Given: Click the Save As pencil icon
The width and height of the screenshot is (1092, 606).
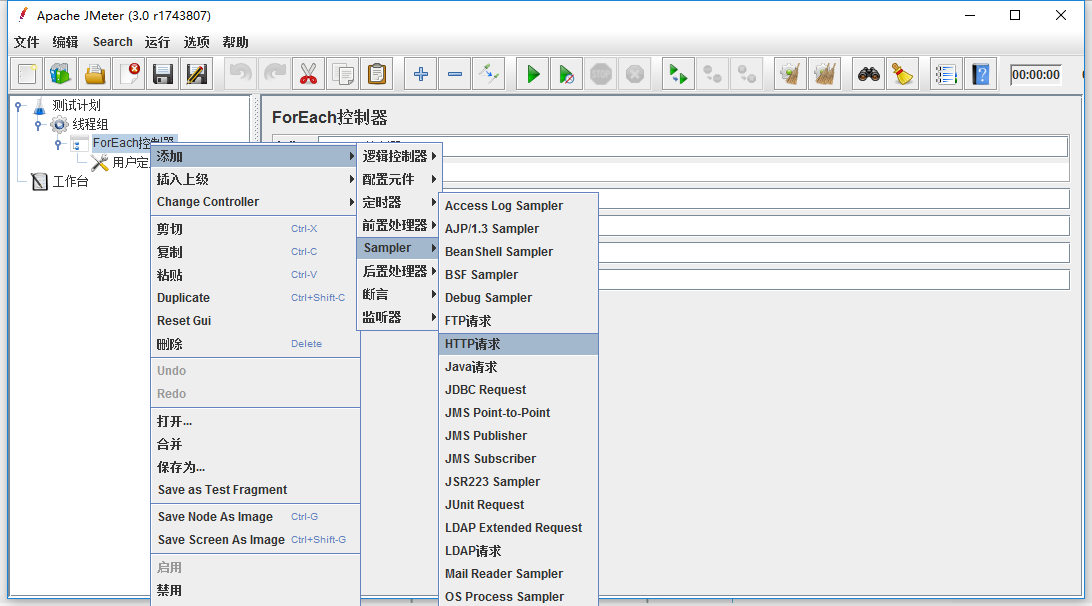Looking at the screenshot, I should (x=197, y=74).
